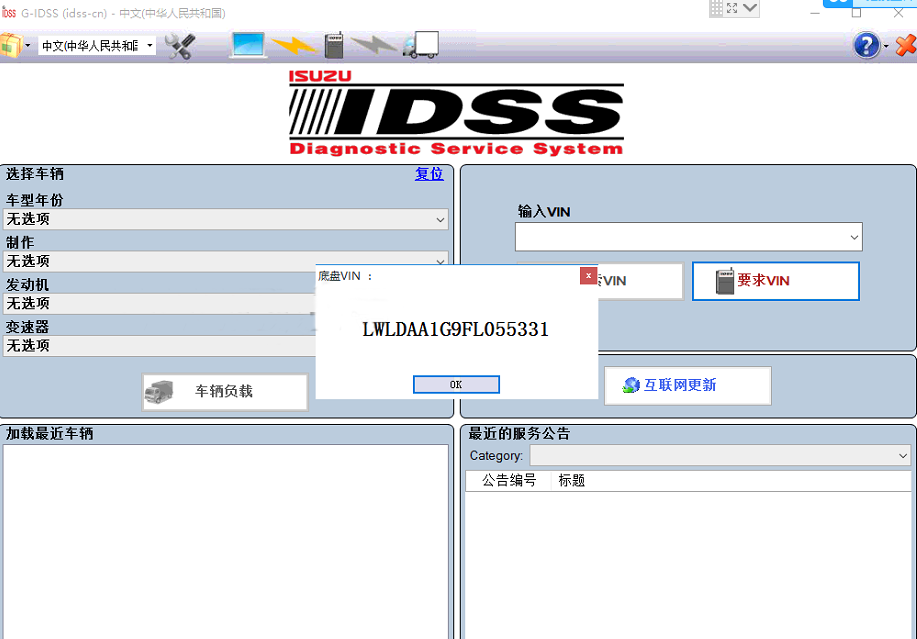Open the arrow menu beside the package icon
The height and width of the screenshot is (639, 917).
pos(27,46)
